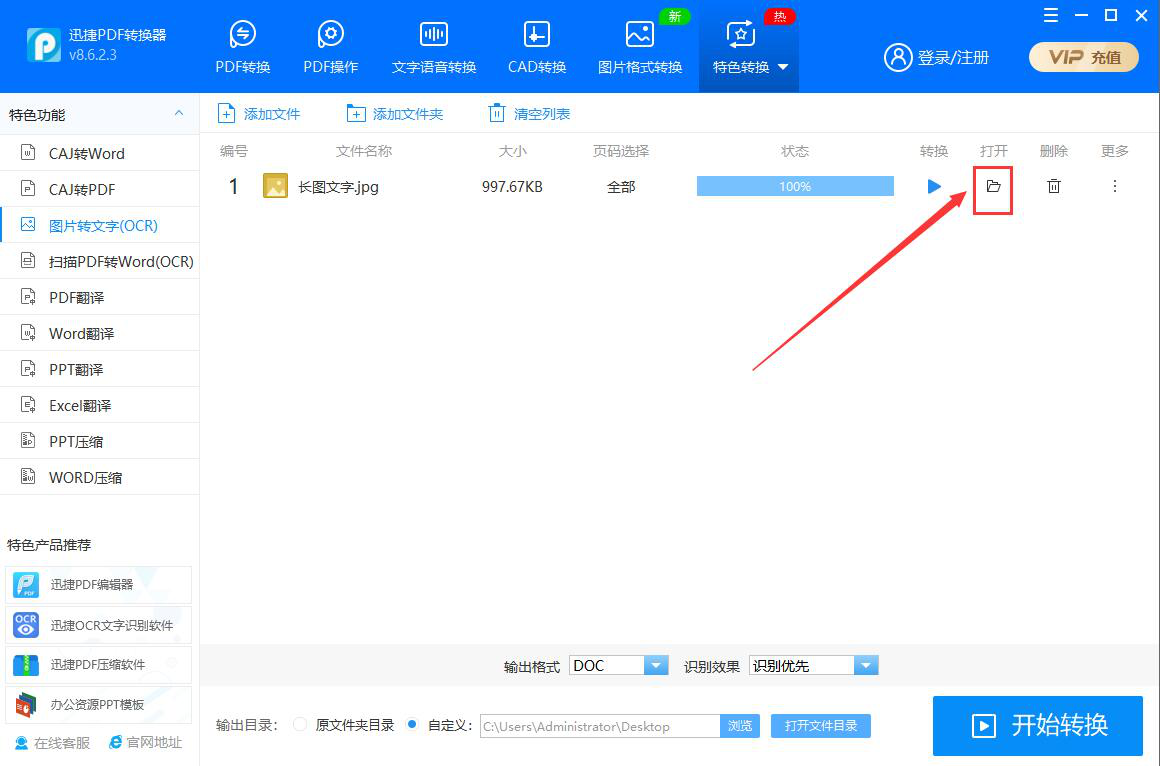Viewport: 1160px width, 766px height.
Task: Open 迅捷OCR文字识别软件 recommendation
Action: (98, 625)
